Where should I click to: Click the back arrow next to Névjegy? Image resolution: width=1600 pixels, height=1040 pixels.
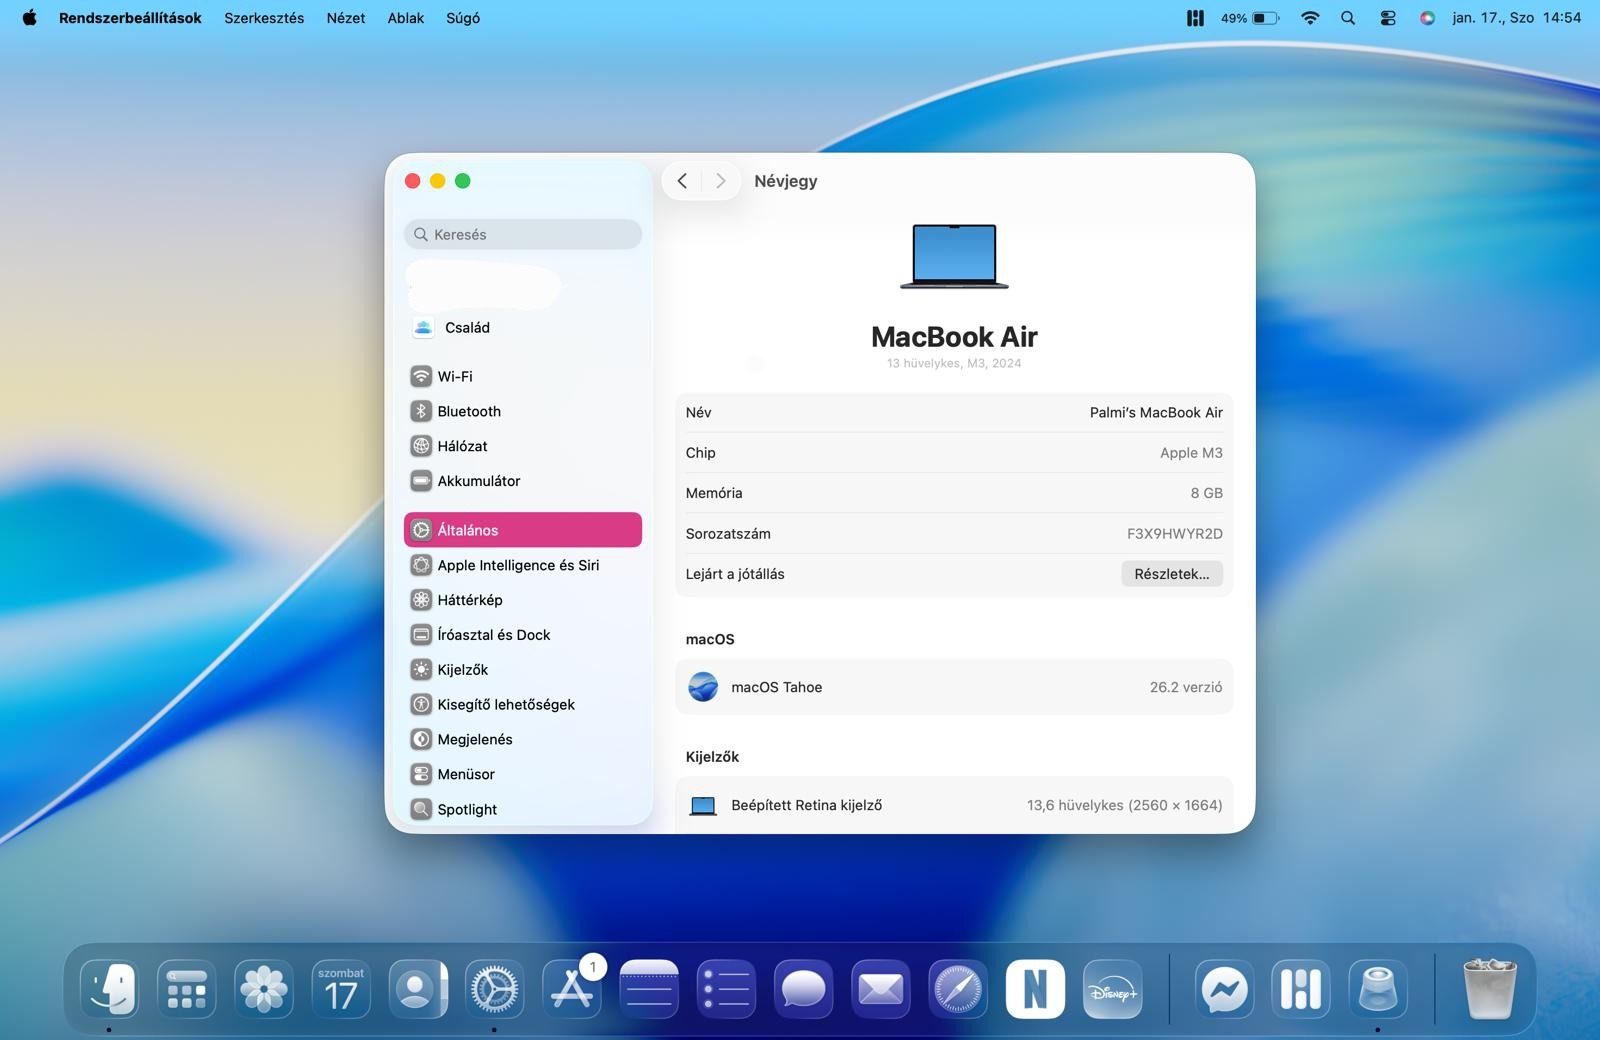pos(682,181)
